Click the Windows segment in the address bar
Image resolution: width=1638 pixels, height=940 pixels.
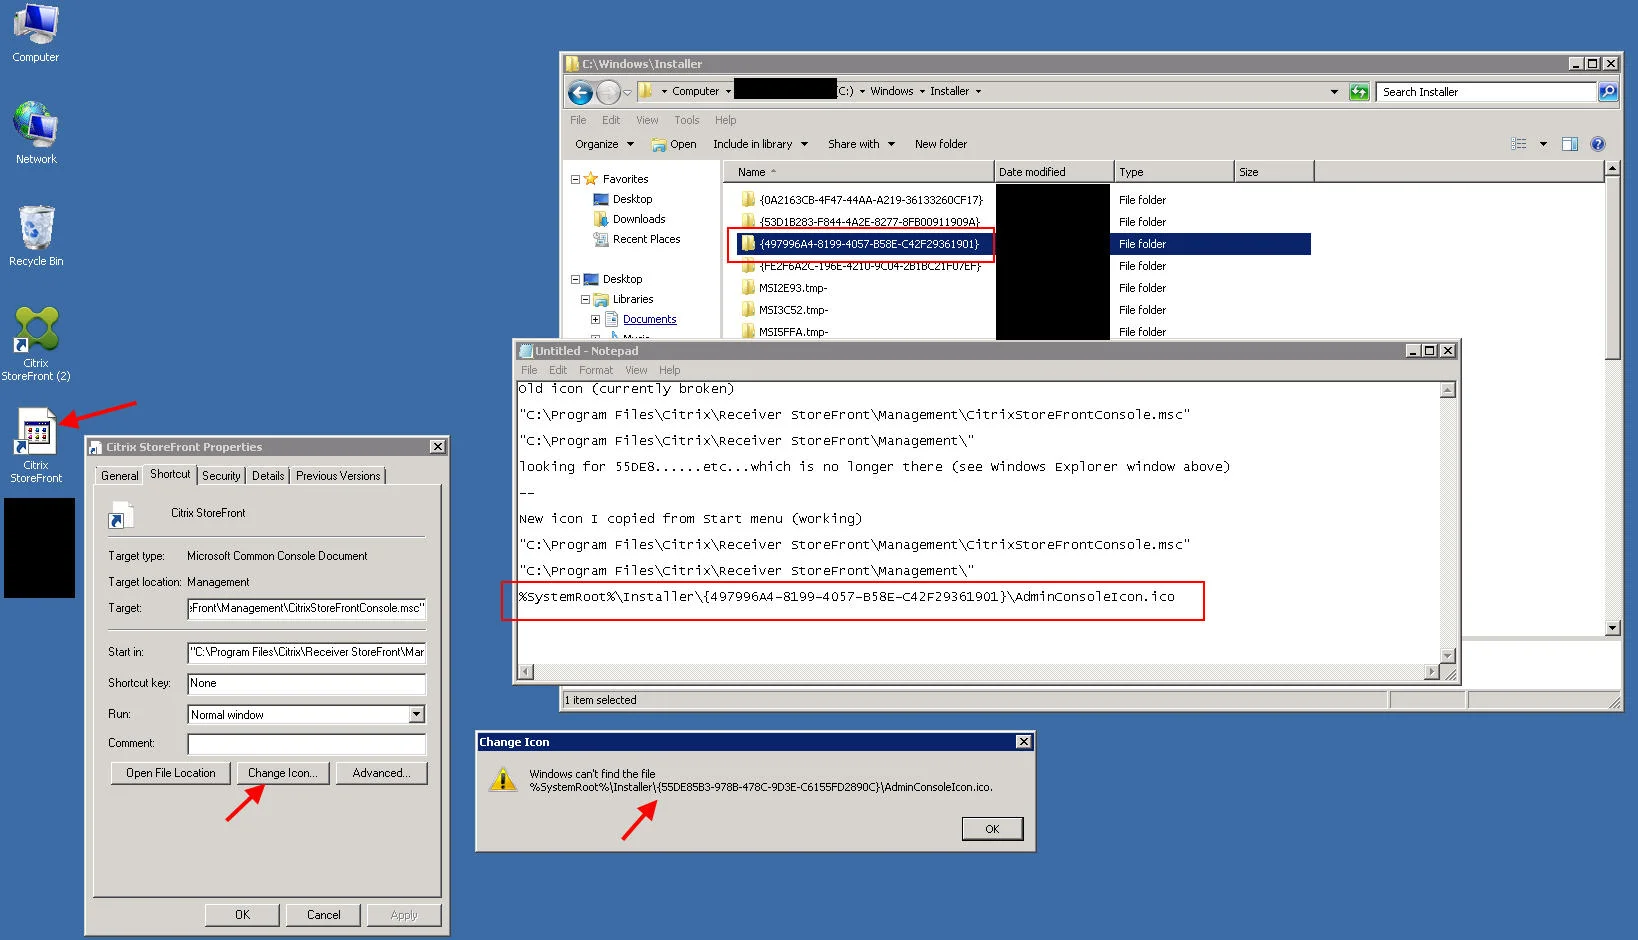(891, 91)
